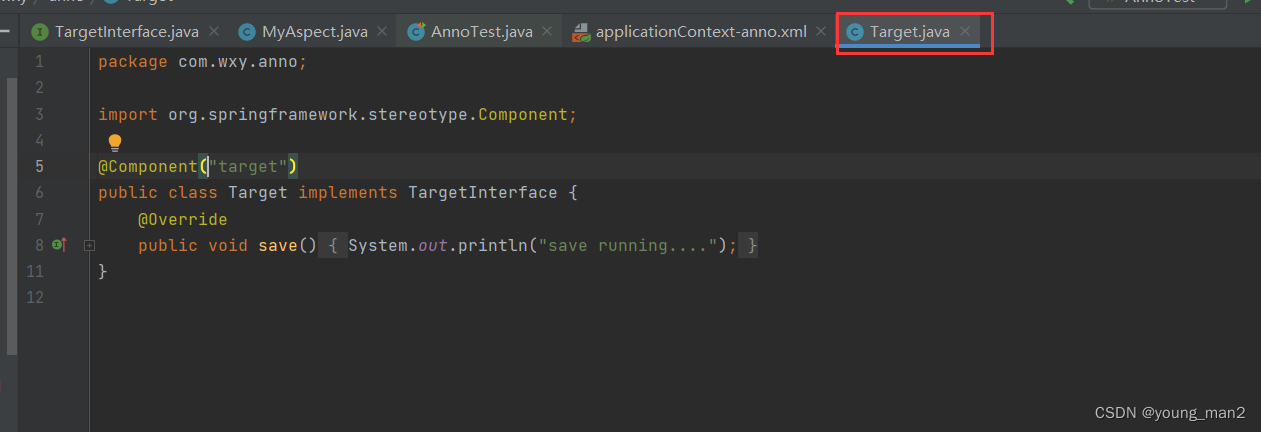
Task: Click the word "Component" in the import statement
Action: 523,114
